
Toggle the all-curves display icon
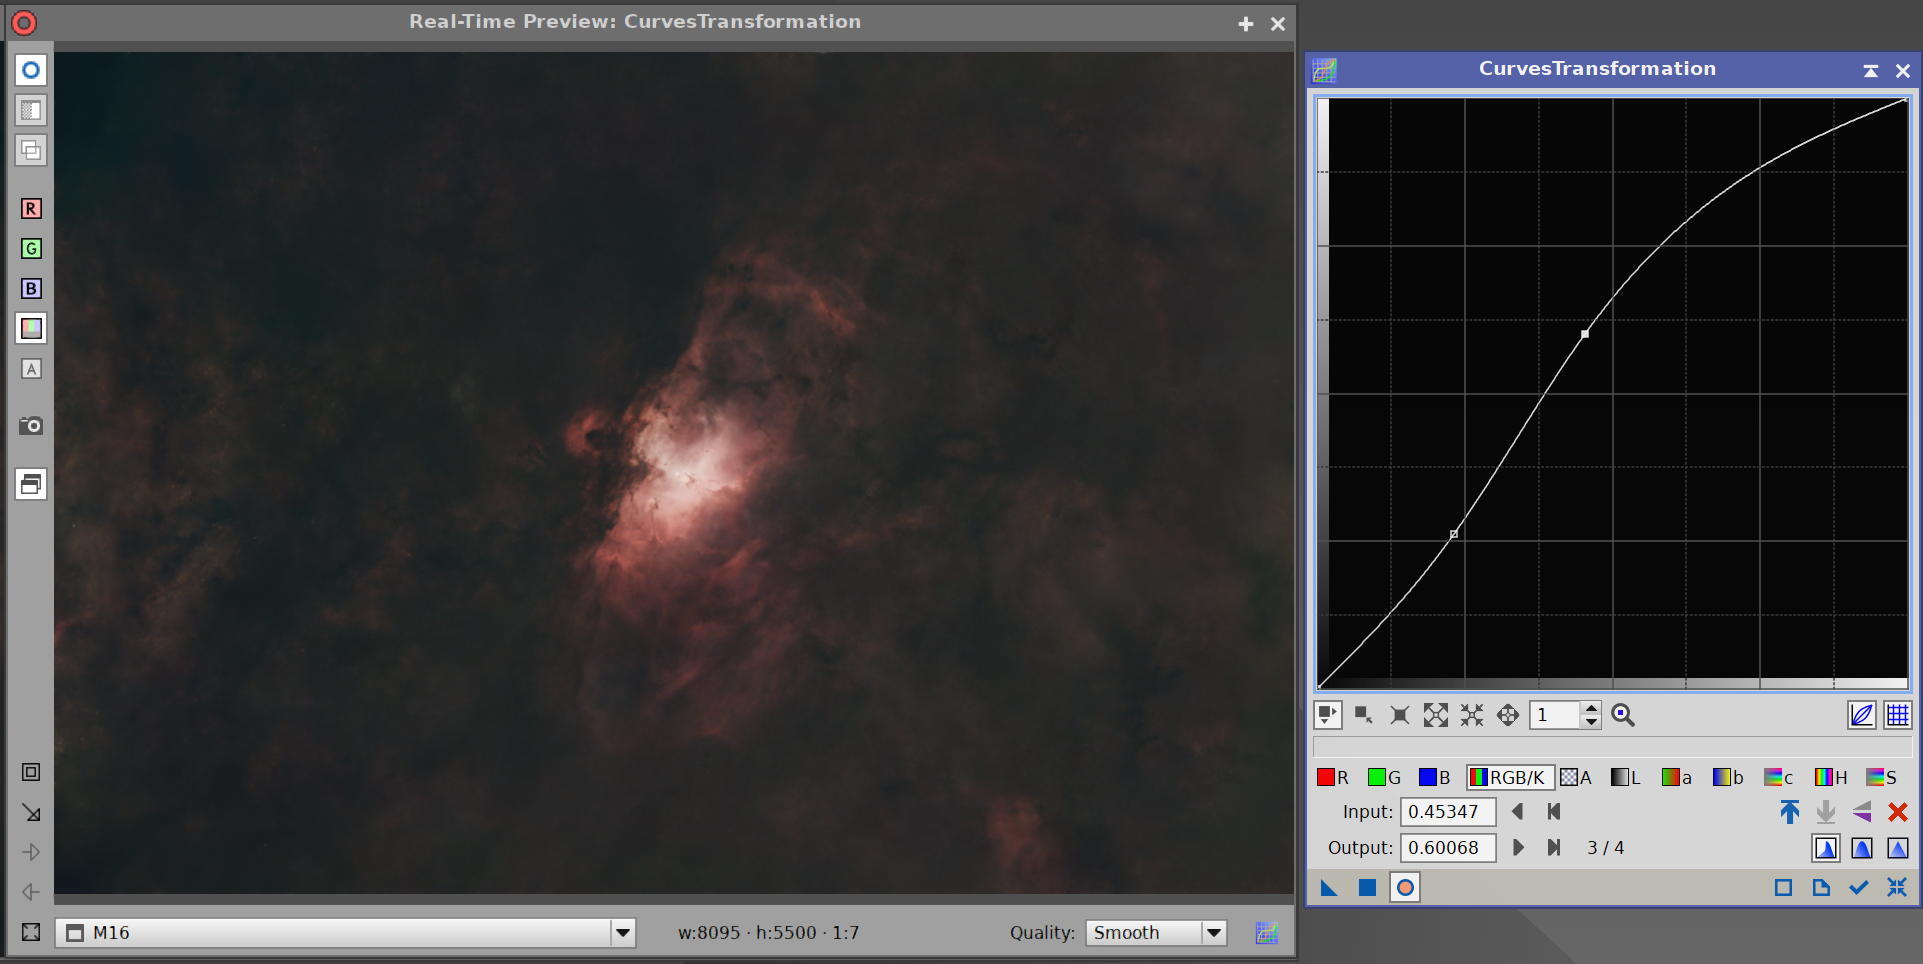click(1862, 714)
